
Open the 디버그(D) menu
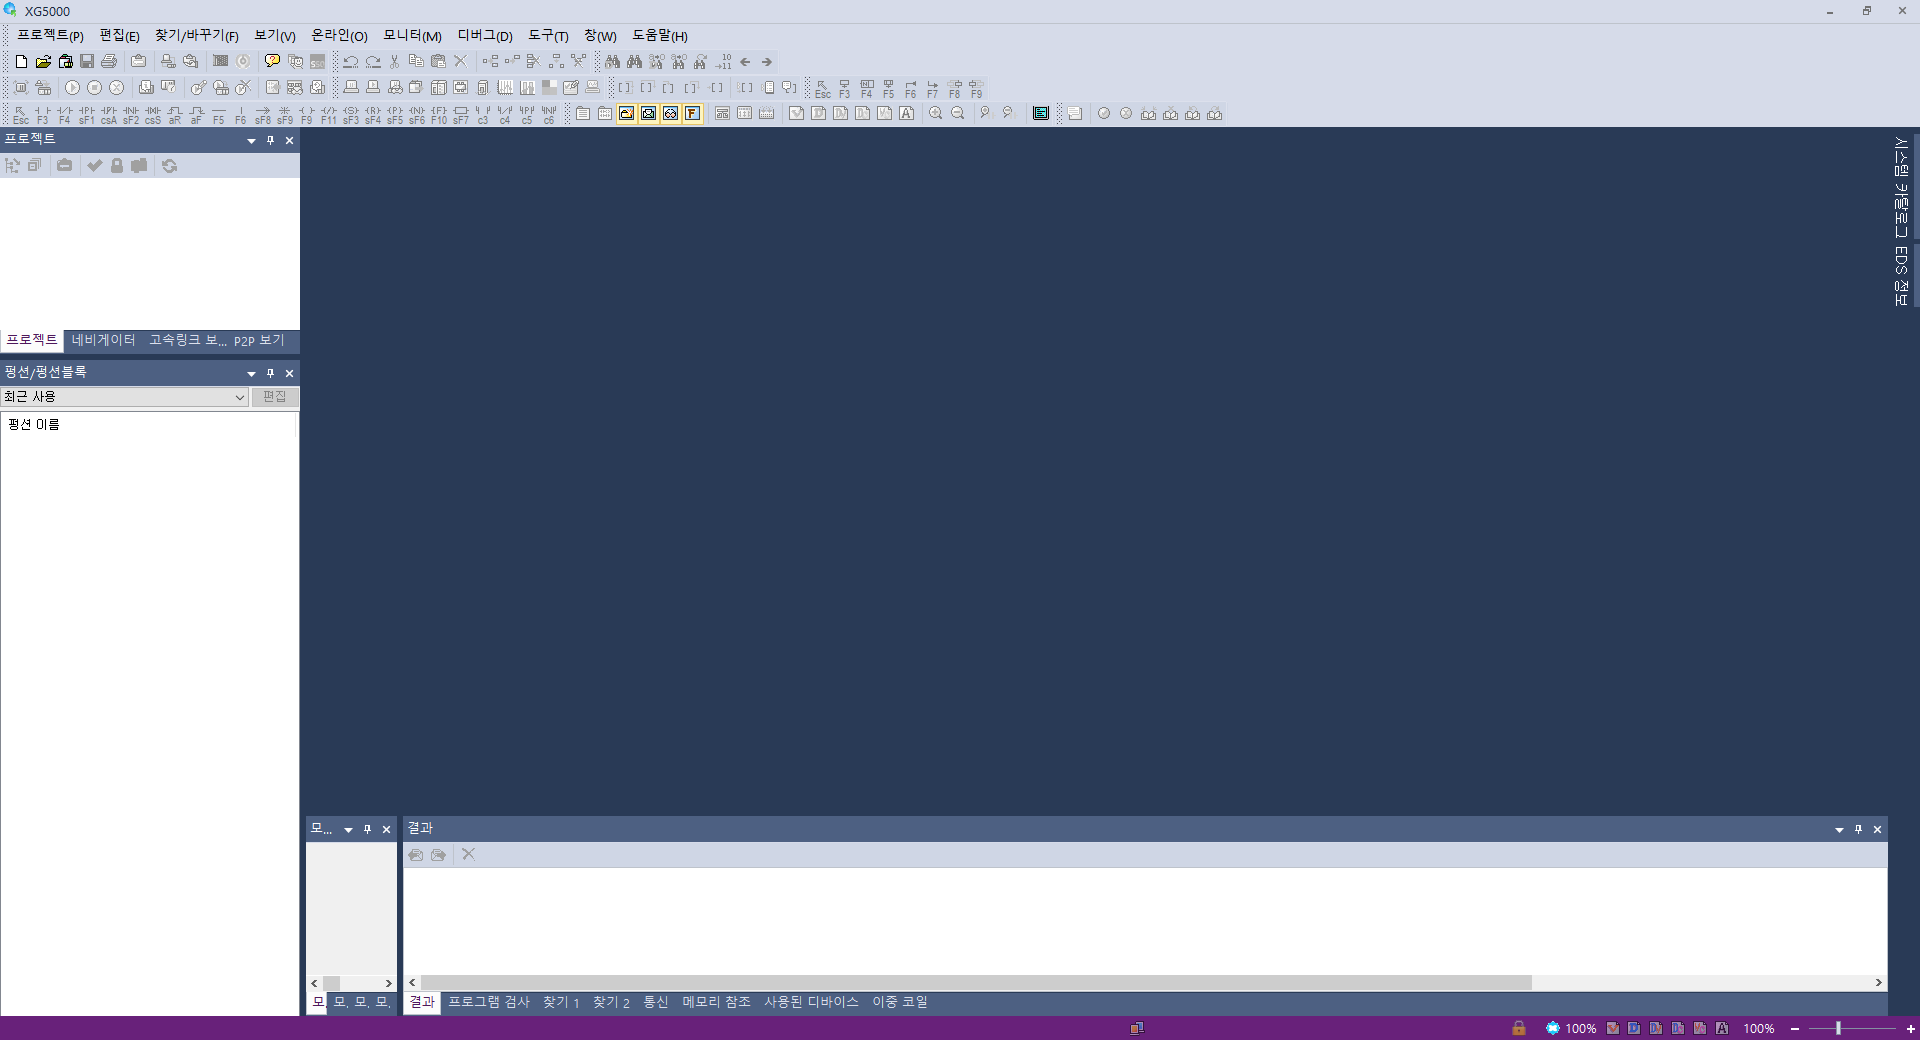(x=485, y=36)
